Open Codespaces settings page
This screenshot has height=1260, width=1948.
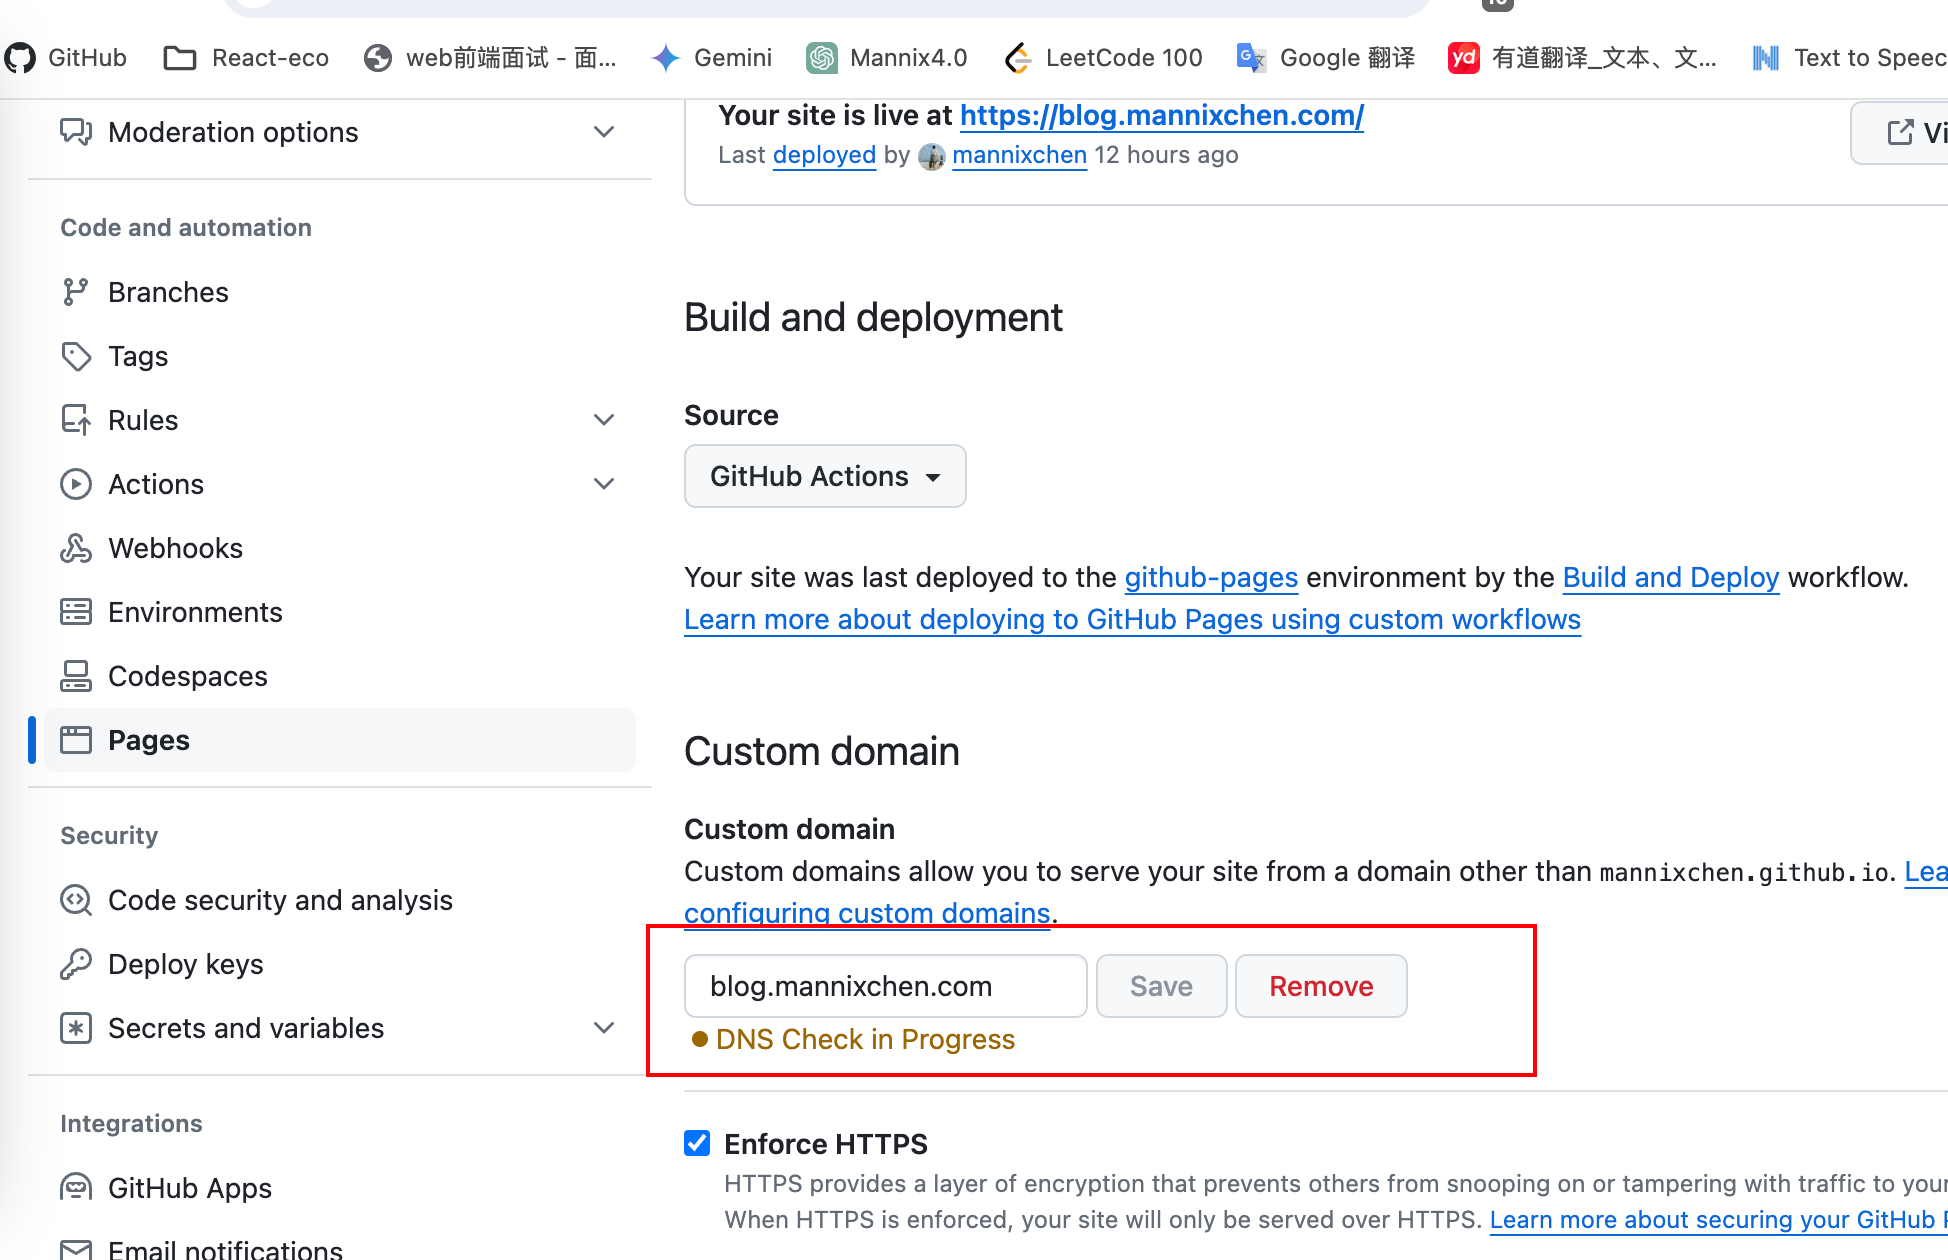pos(340,676)
